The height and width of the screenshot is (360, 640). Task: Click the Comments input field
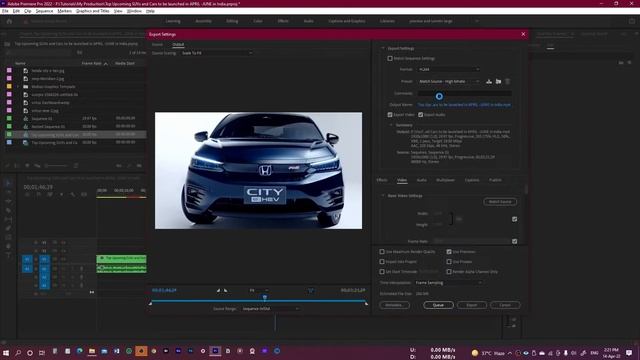464,93
